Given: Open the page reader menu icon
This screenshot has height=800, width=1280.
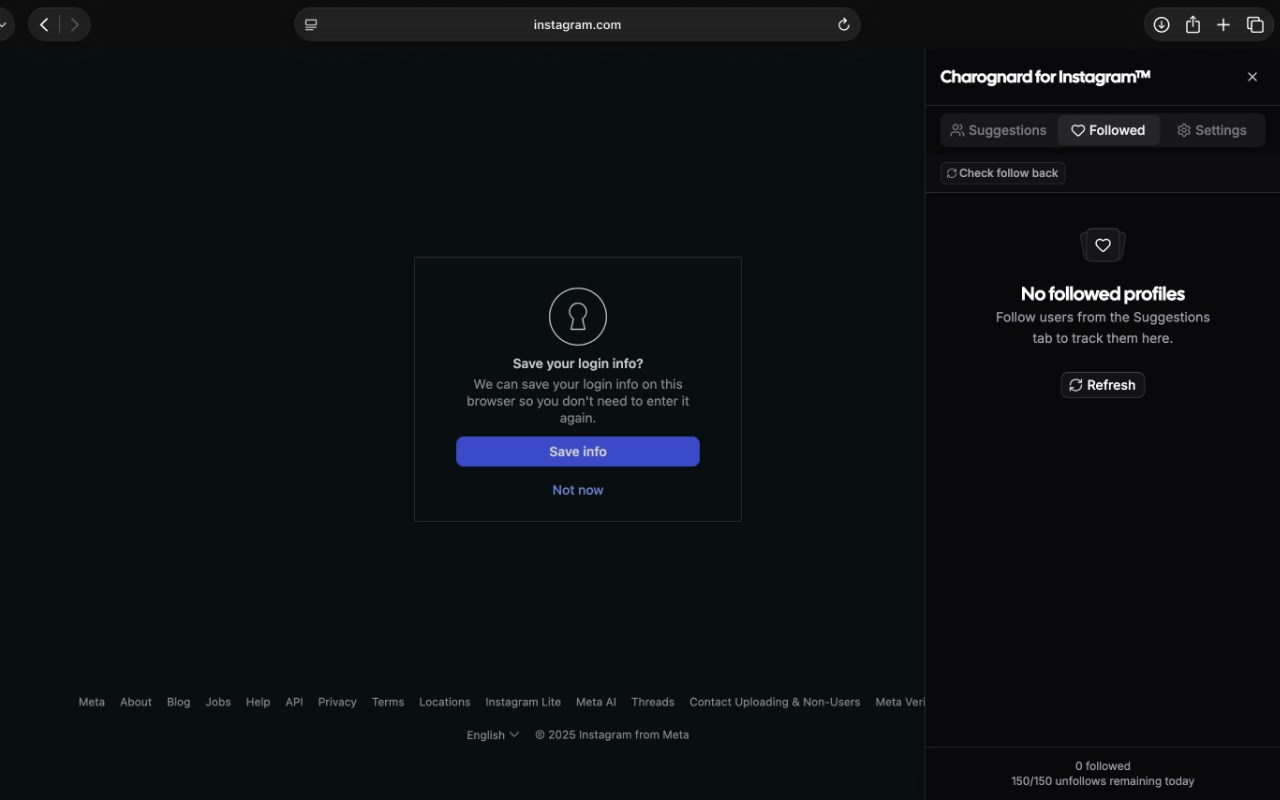Looking at the screenshot, I should click(311, 25).
